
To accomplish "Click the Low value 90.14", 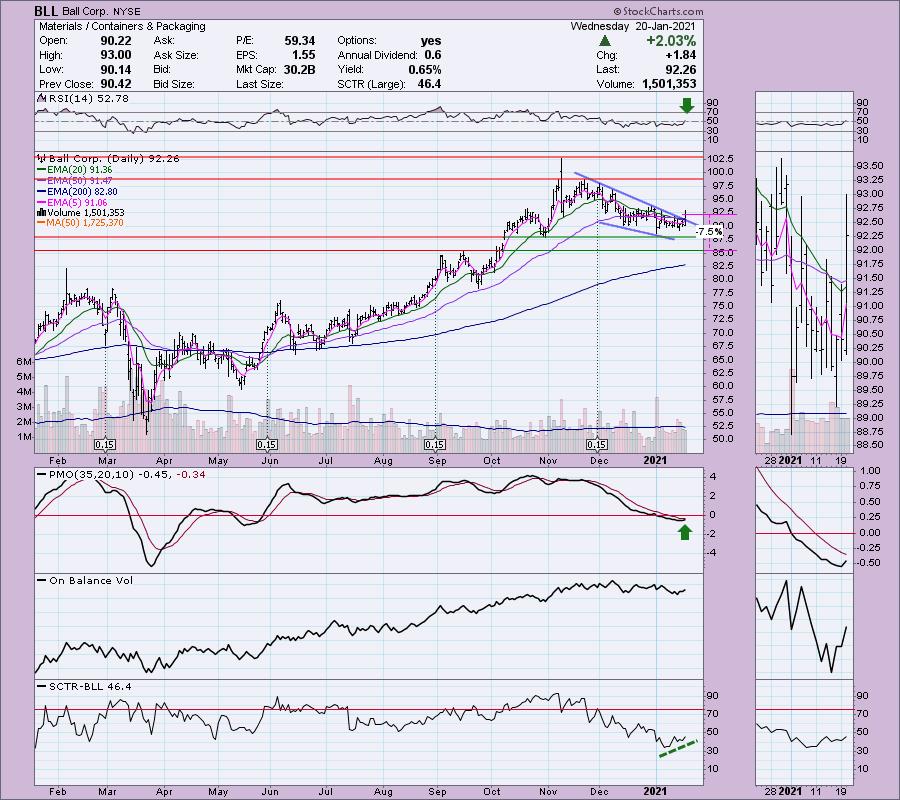I will 116,69.
